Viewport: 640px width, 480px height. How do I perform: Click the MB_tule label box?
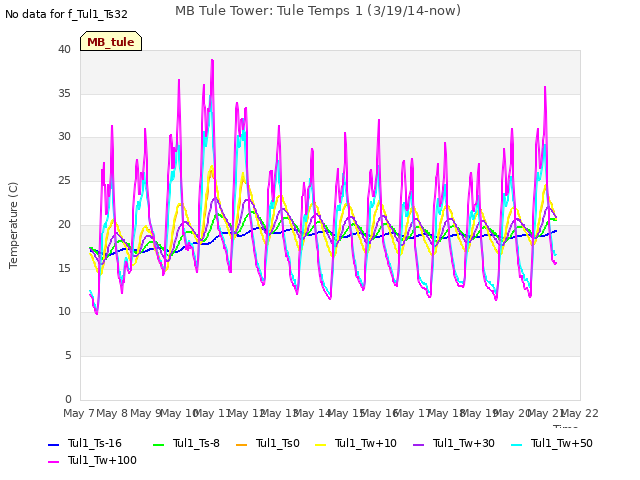[111, 41]
